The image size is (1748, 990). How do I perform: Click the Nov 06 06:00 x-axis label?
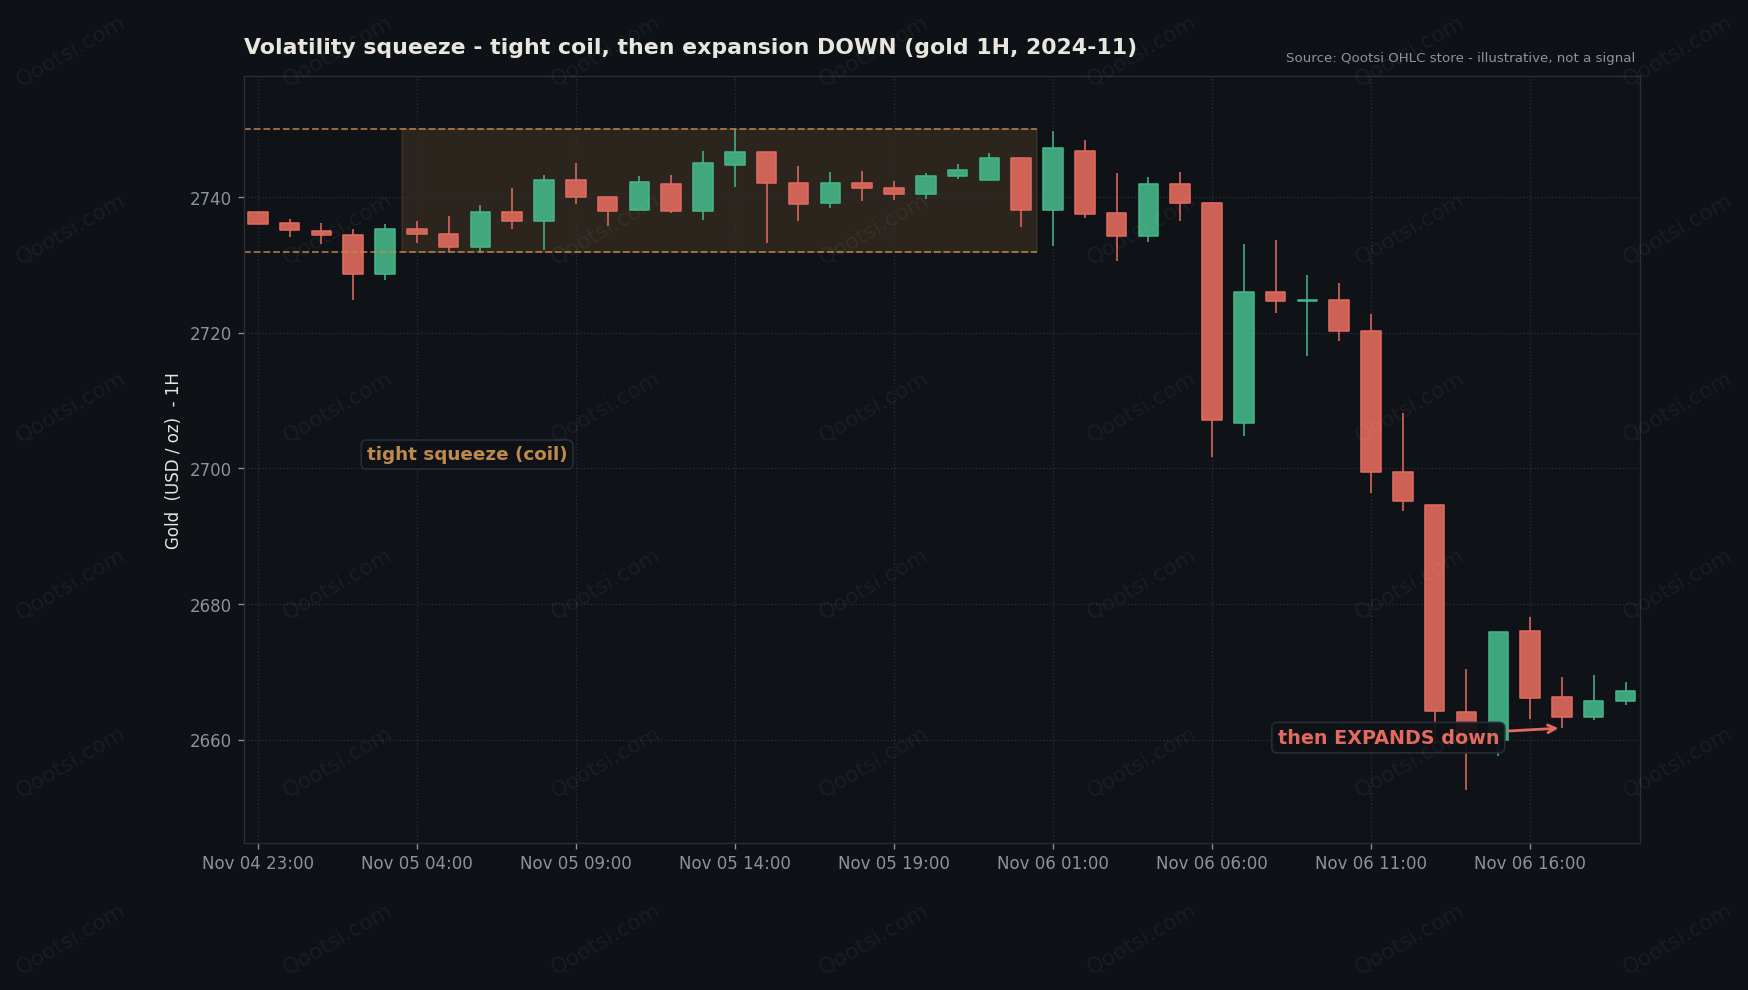(1211, 863)
